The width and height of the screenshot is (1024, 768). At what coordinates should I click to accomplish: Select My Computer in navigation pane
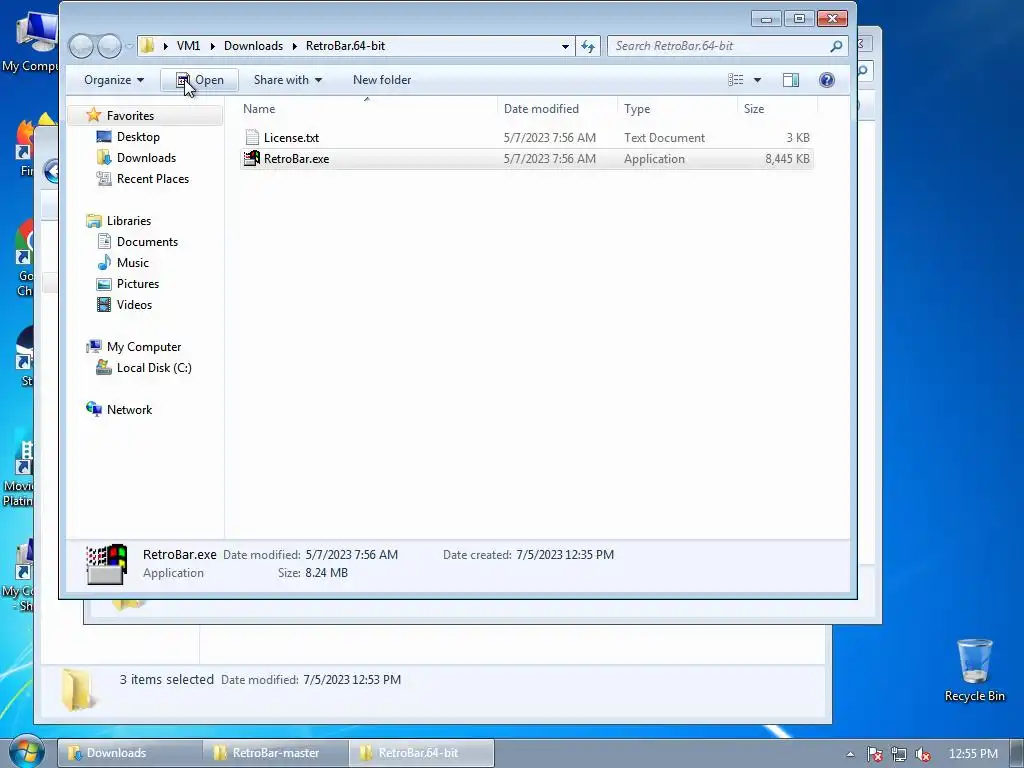(x=144, y=347)
